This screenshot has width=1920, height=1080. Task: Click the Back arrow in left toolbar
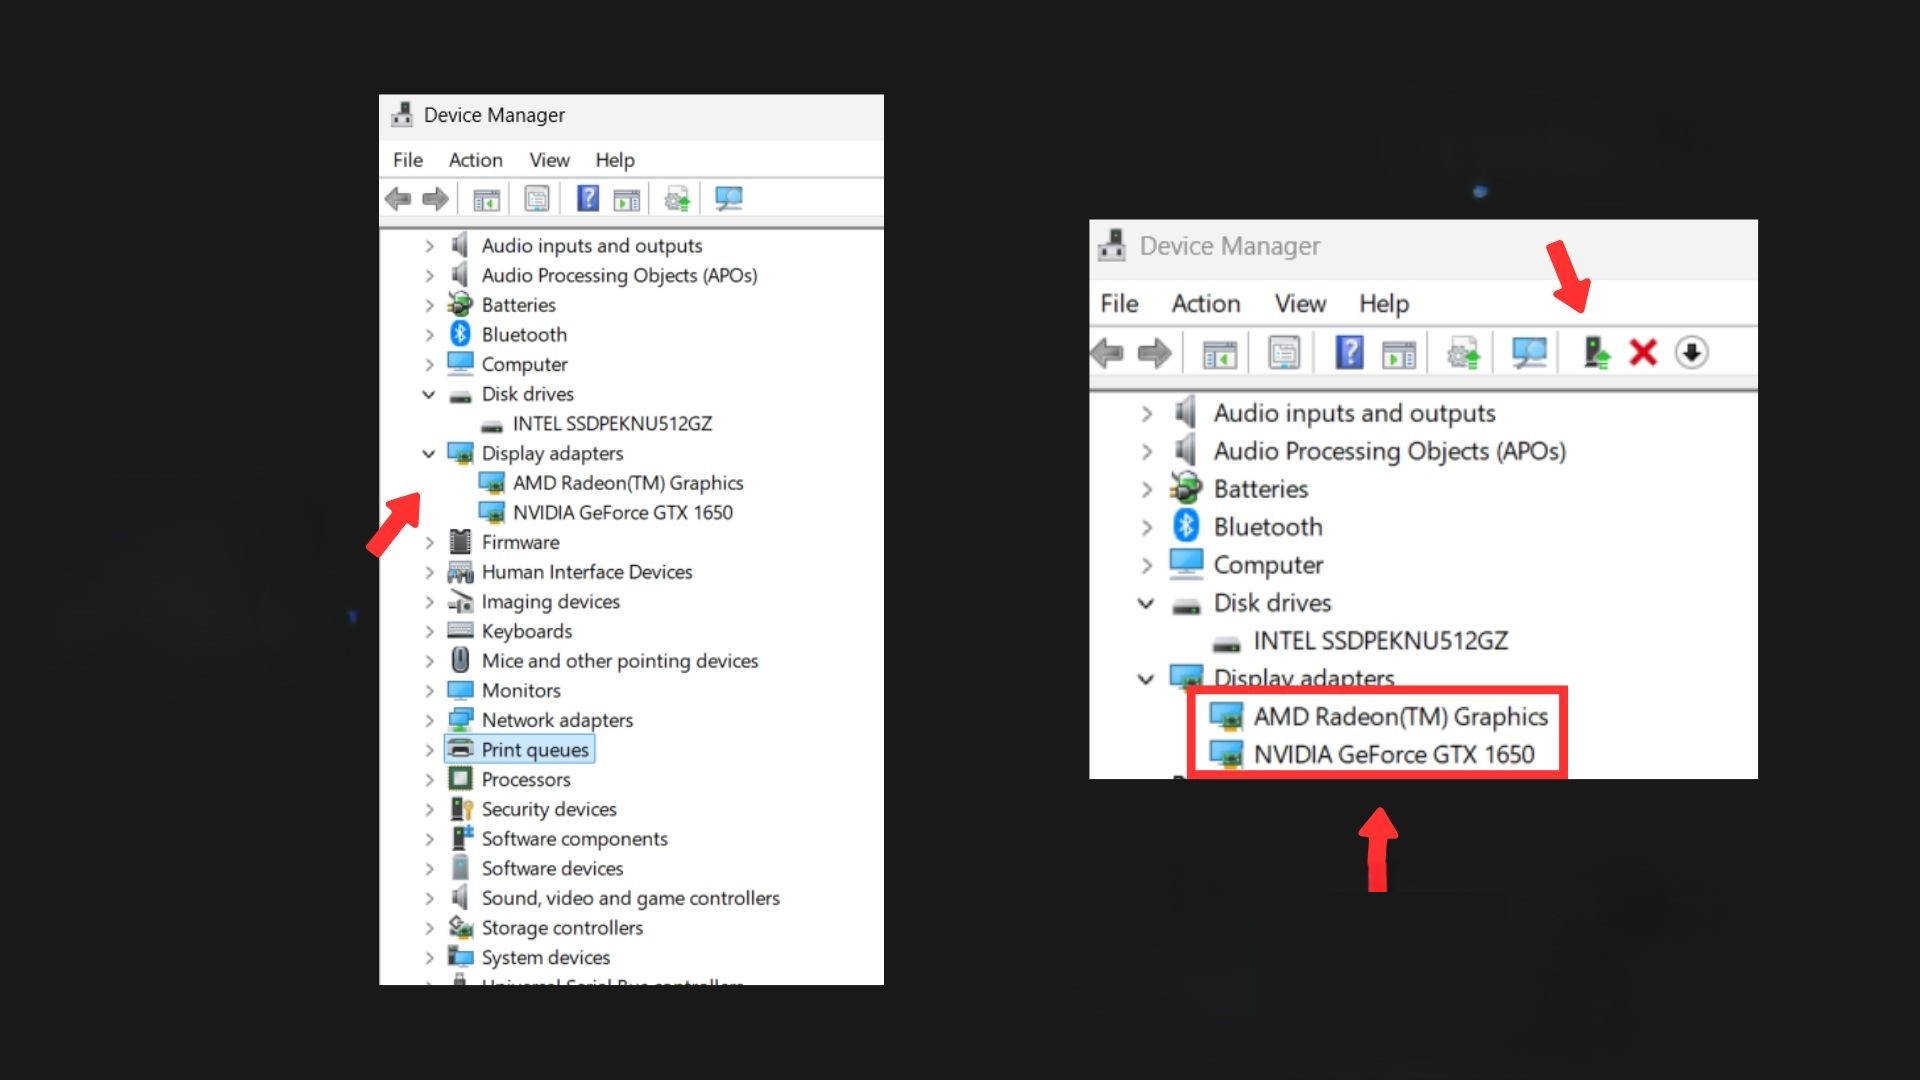pyautogui.click(x=398, y=198)
